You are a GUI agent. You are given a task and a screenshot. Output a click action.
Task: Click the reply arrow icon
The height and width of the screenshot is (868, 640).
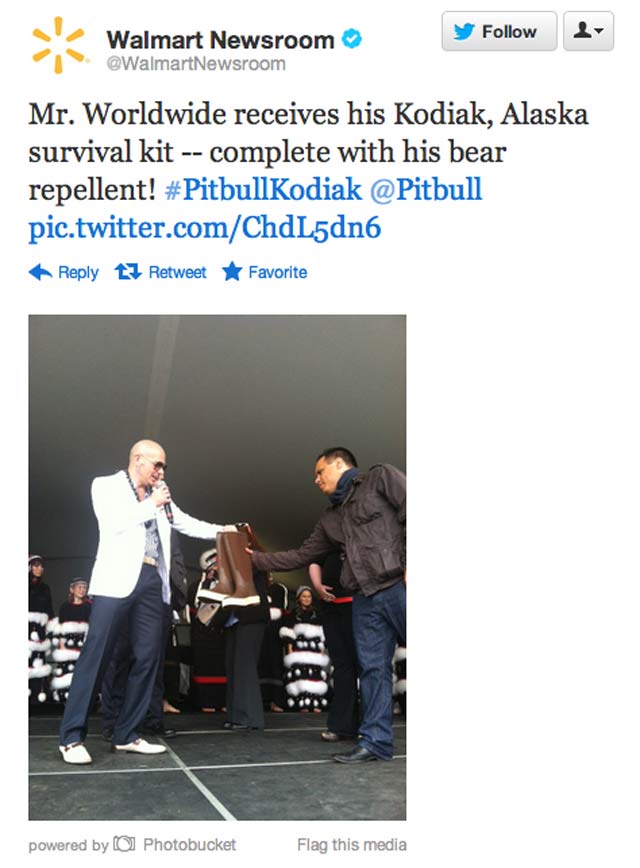[x=40, y=272]
